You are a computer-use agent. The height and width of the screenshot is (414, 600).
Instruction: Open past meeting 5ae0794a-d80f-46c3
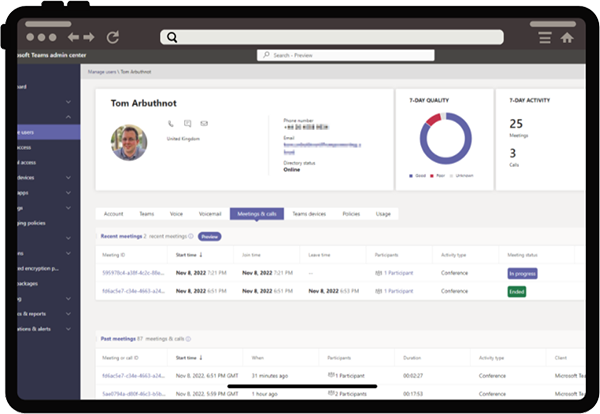[134, 394]
